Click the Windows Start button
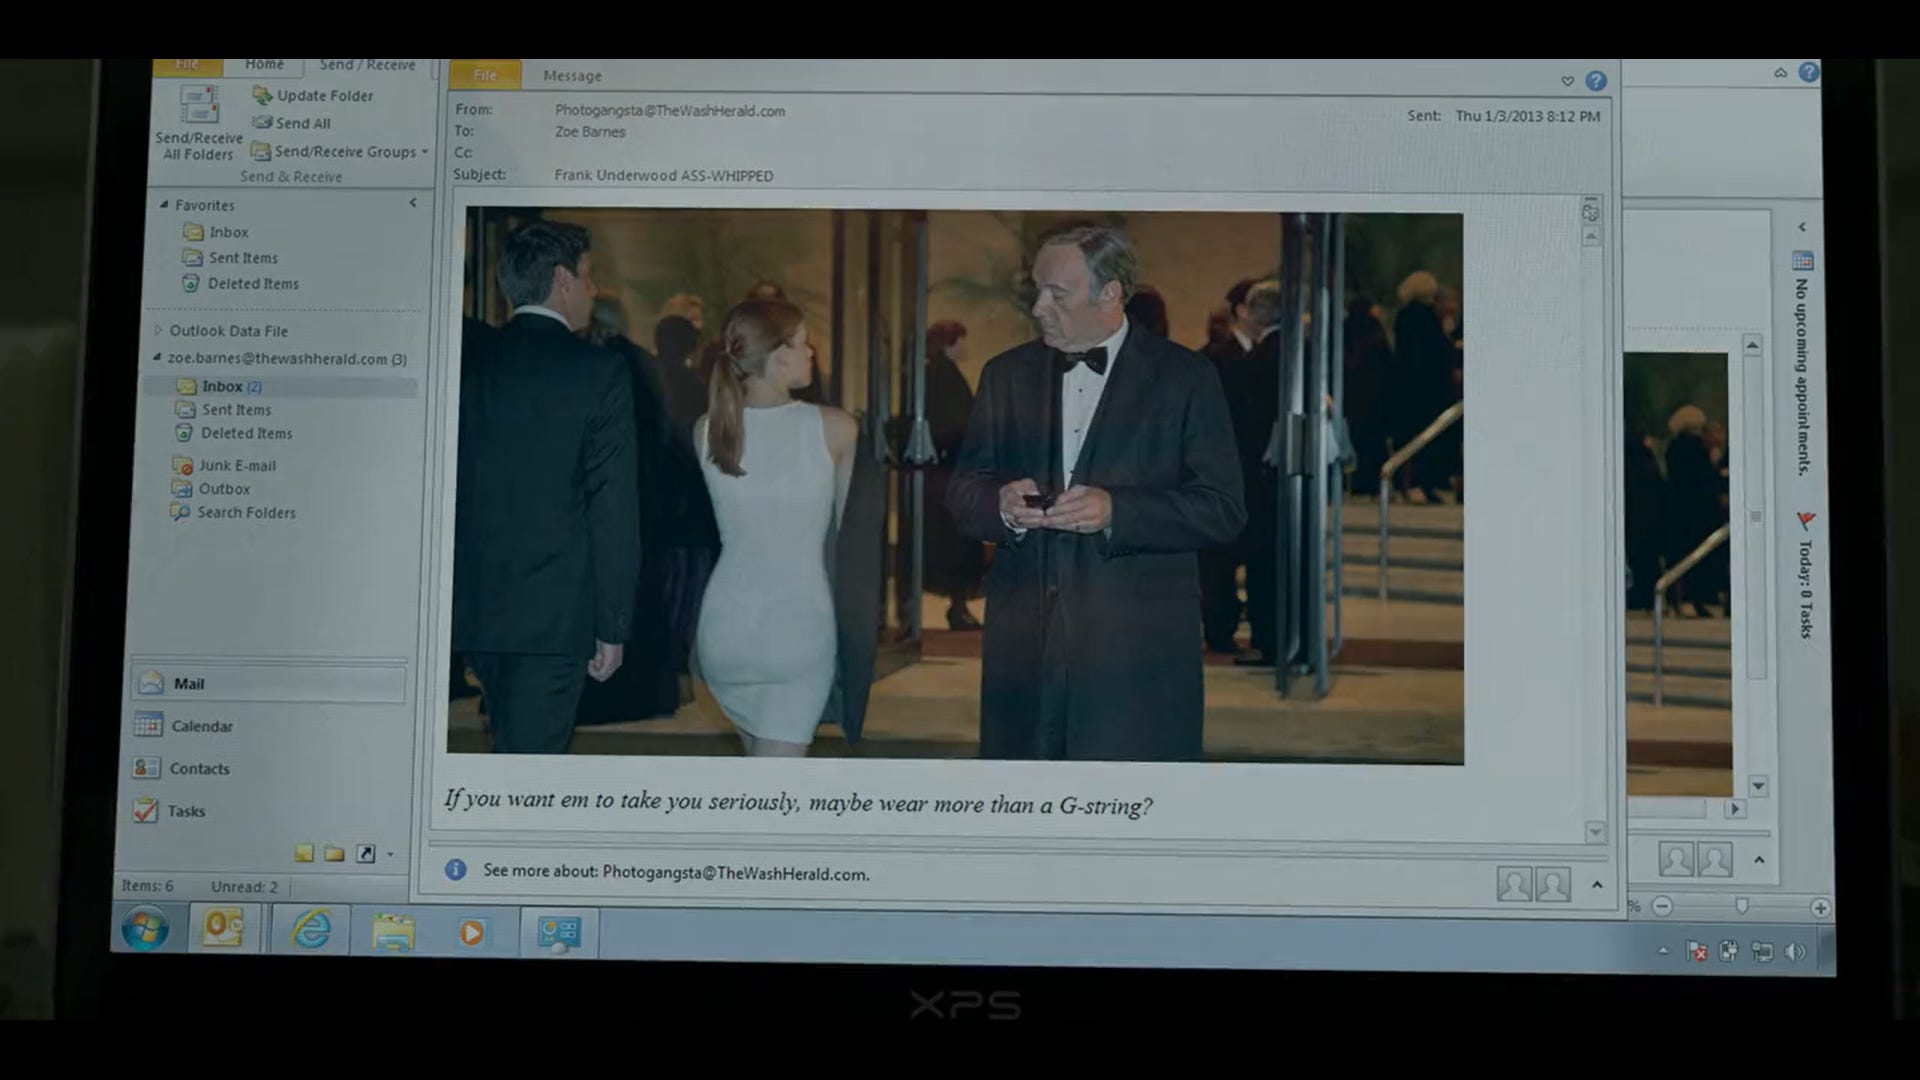 coord(146,929)
